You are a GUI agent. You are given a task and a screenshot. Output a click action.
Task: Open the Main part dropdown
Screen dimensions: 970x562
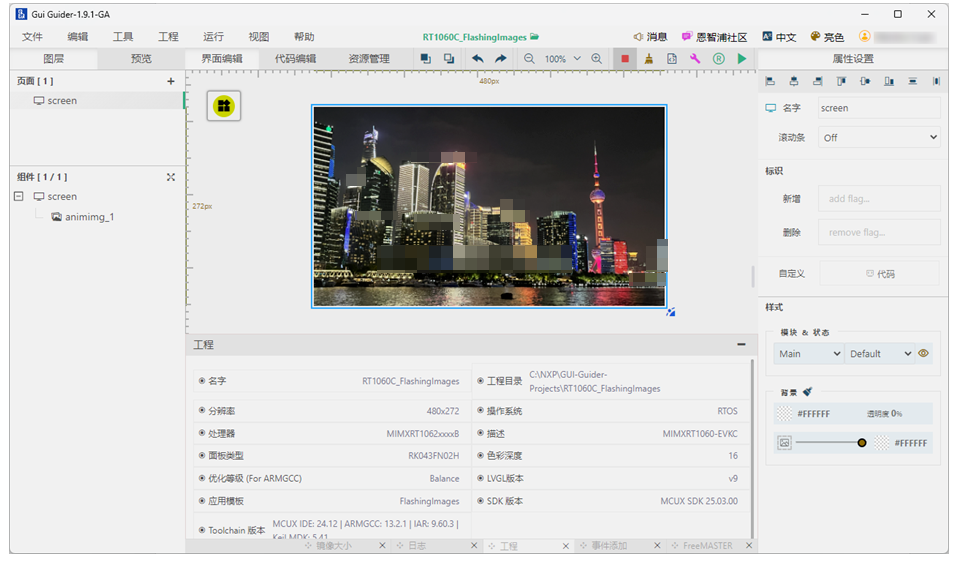[x=809, y=353]
